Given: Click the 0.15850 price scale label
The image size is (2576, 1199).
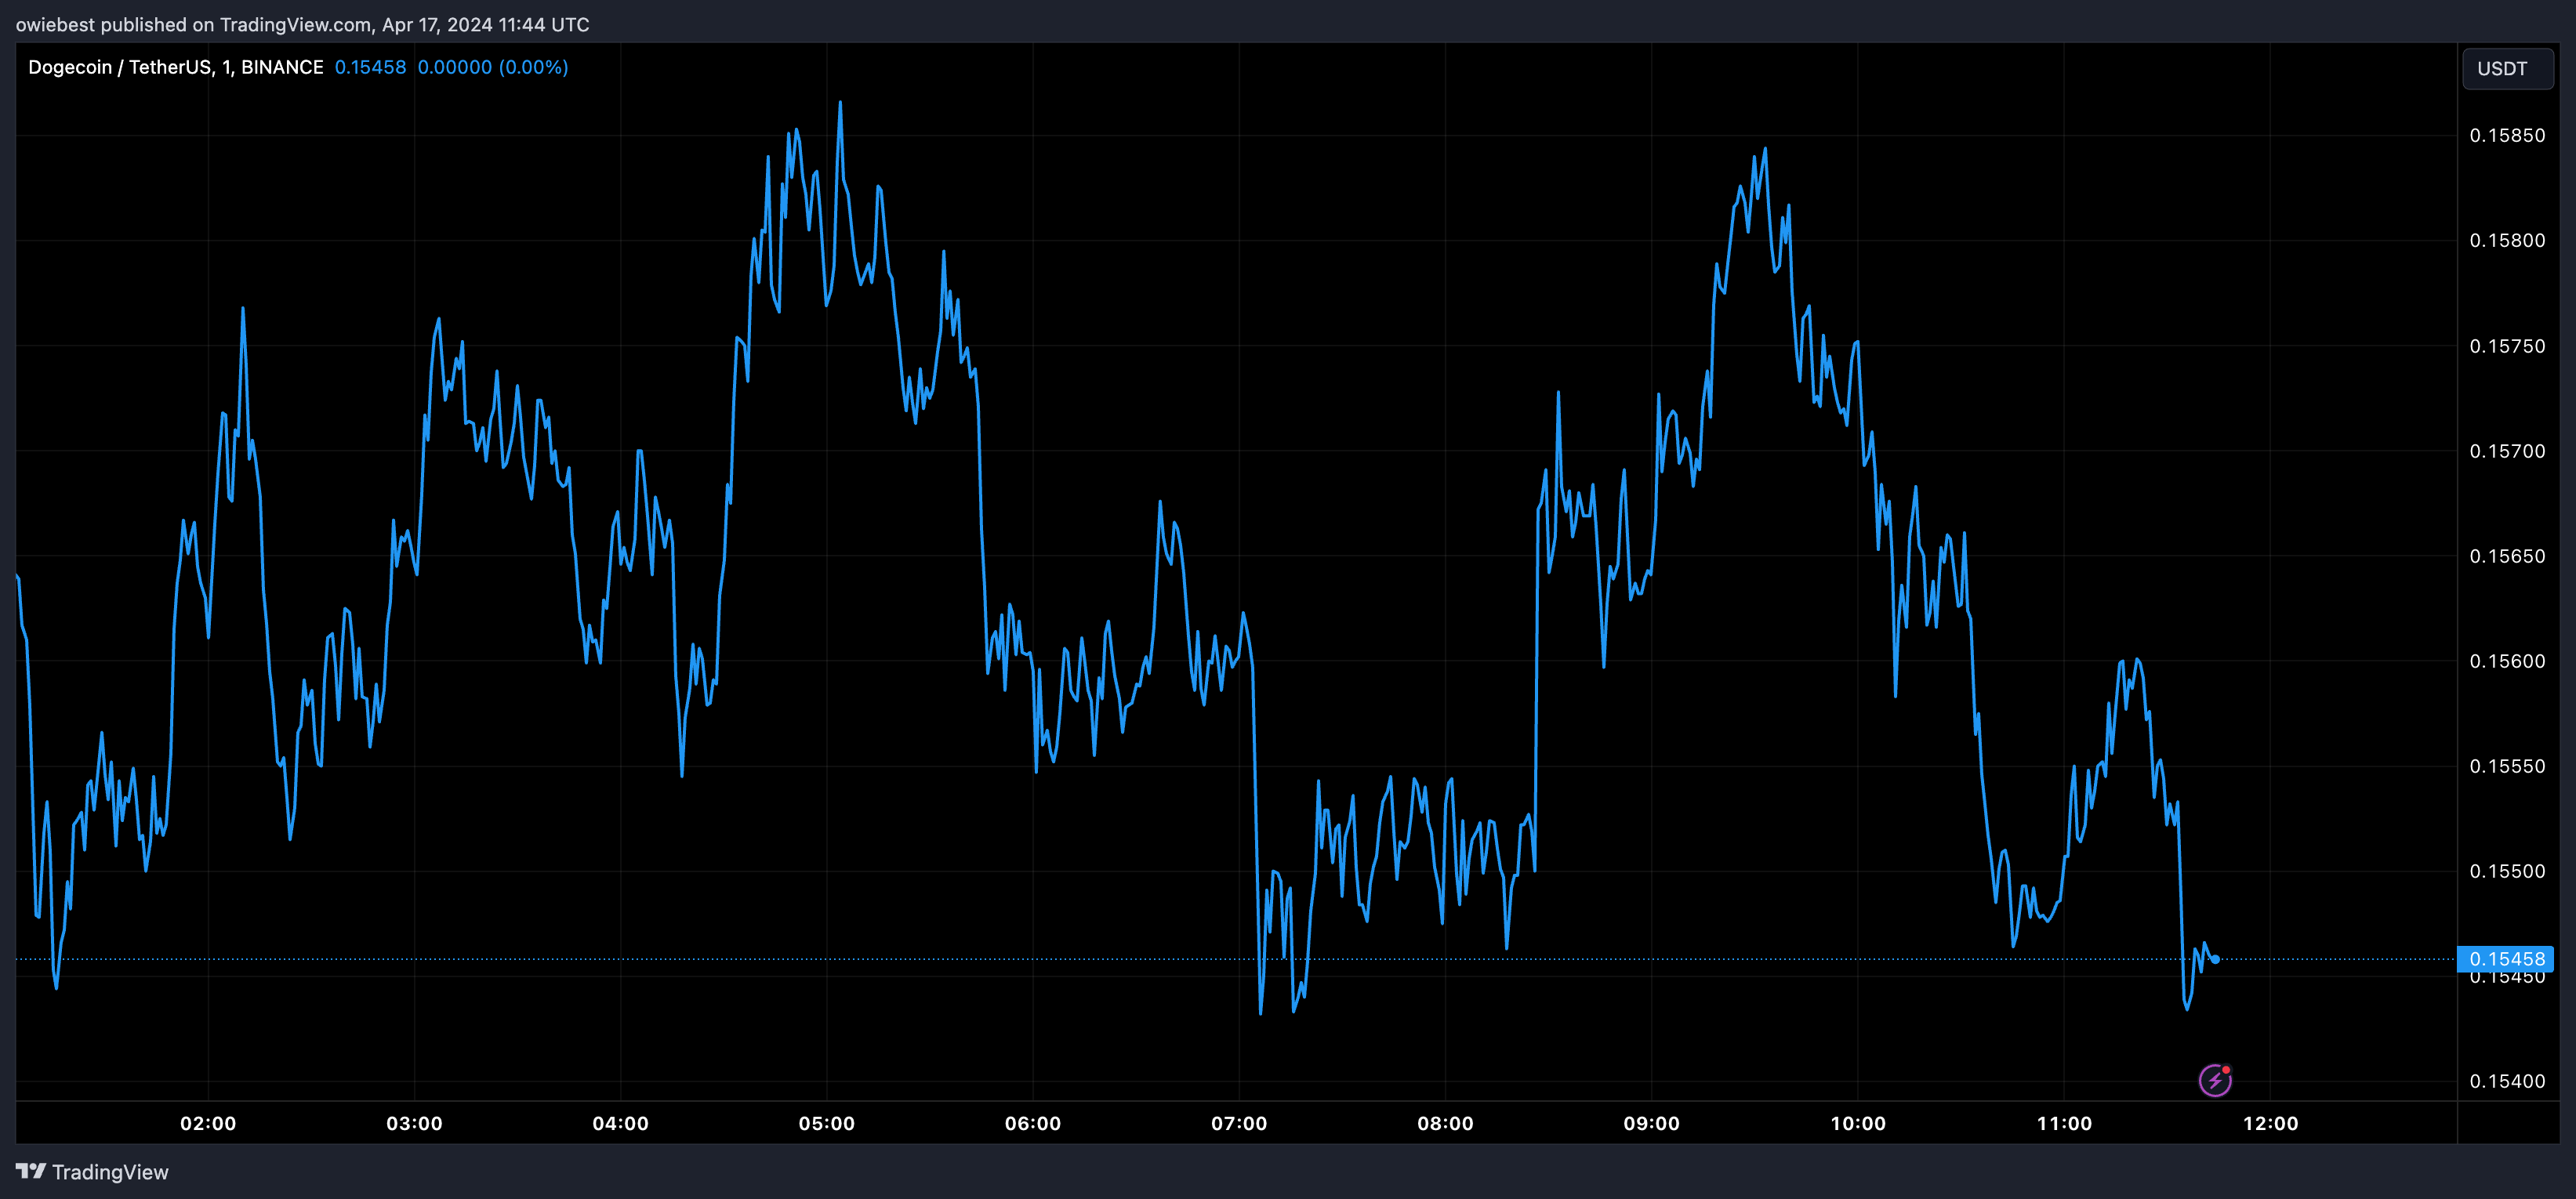Looking at the screenshot, I should click(2507, 136).
